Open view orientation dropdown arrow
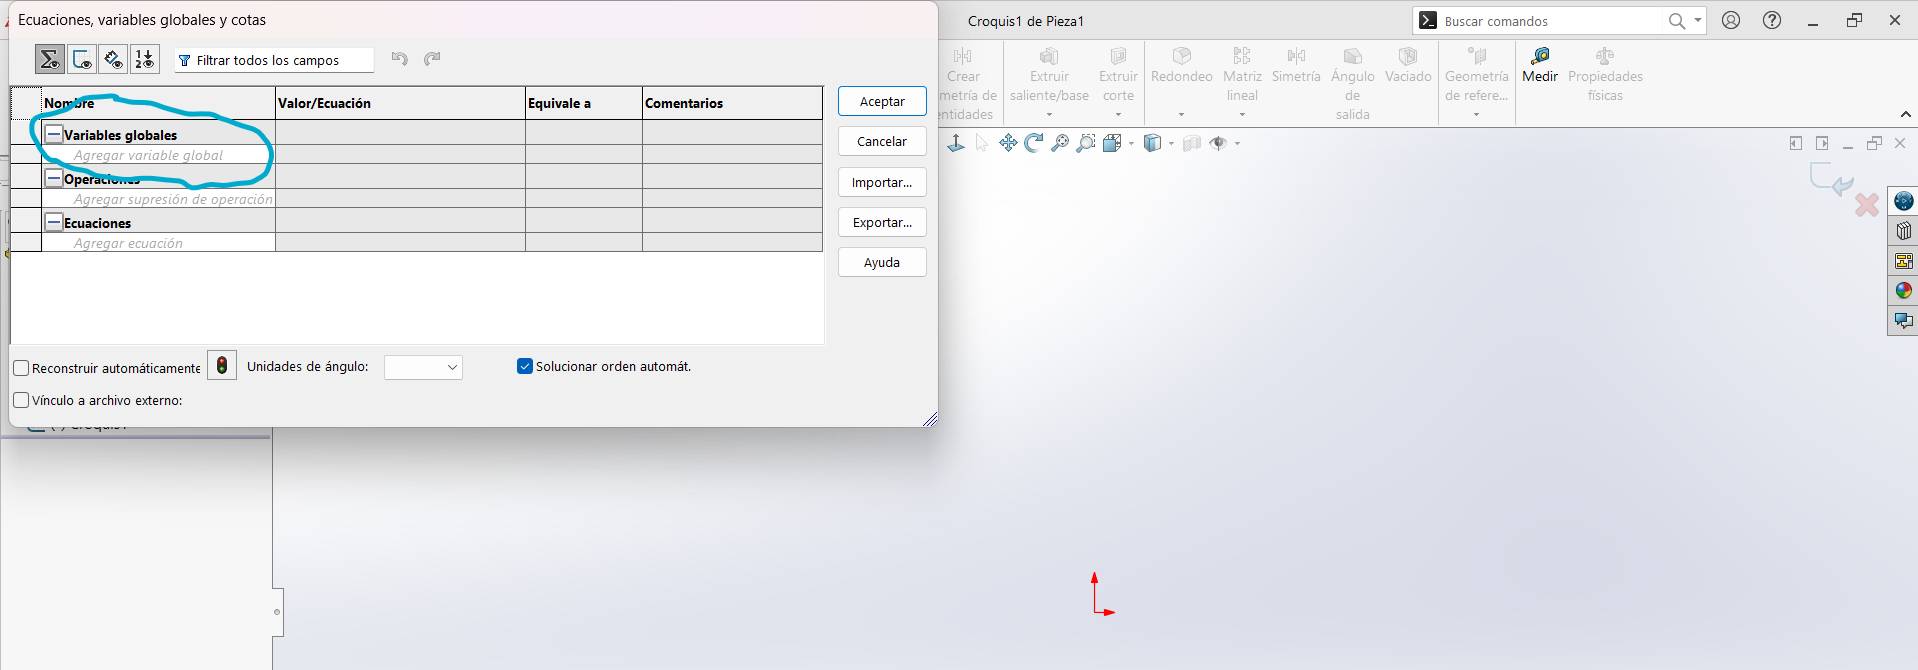 click(1131, 143)
